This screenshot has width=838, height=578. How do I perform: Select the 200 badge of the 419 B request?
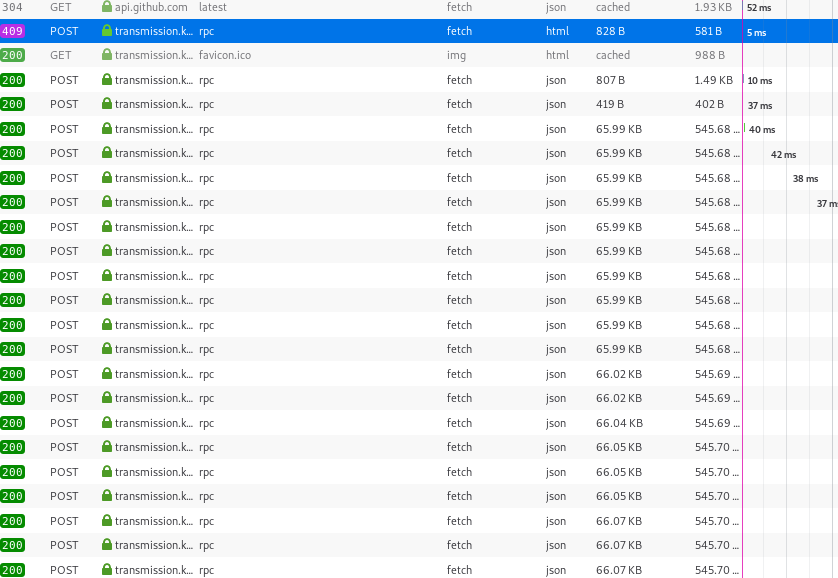[12, 104]
